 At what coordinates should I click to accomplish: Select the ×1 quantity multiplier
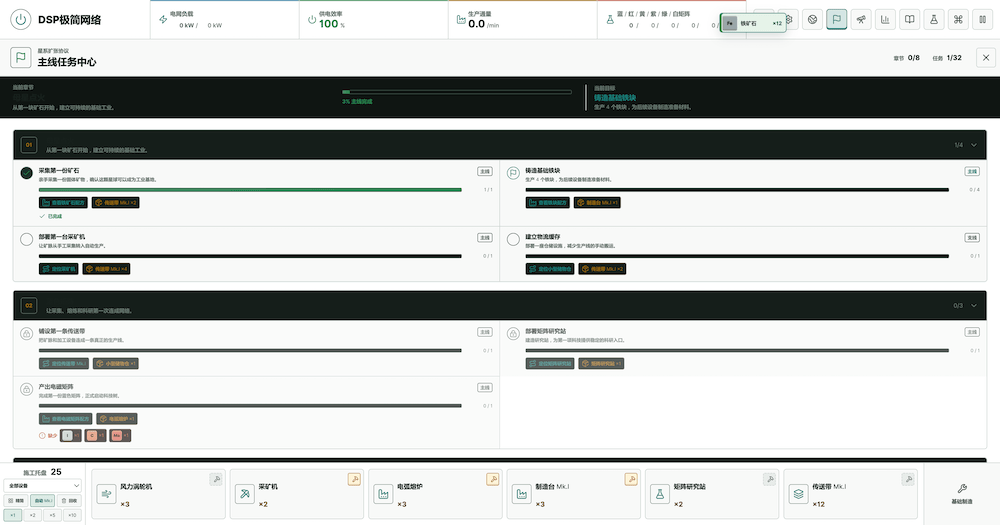click(x=13, y=515)
